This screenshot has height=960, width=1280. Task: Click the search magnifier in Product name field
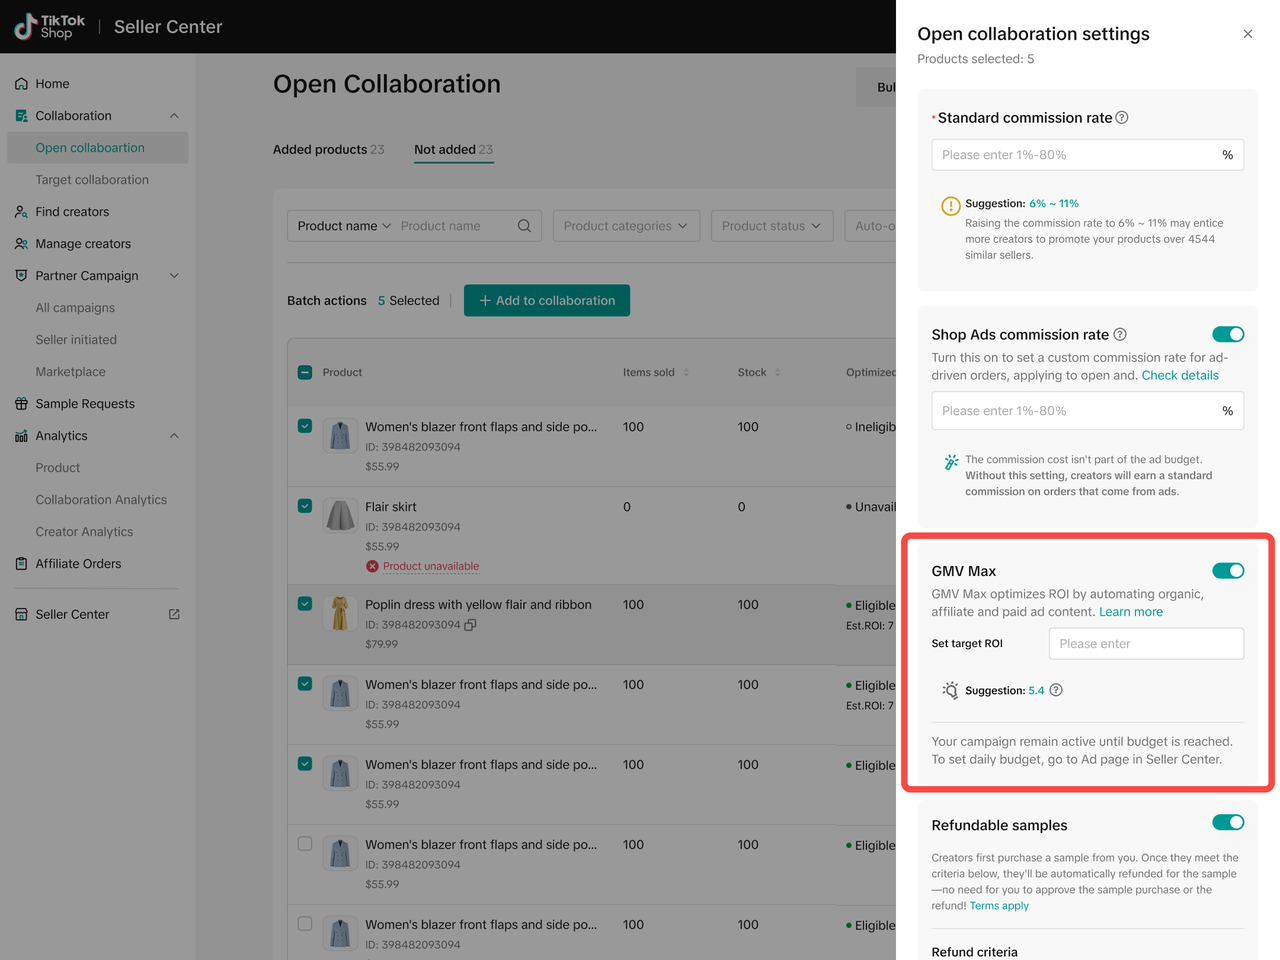pyautogui.click(x=524, y=226)
